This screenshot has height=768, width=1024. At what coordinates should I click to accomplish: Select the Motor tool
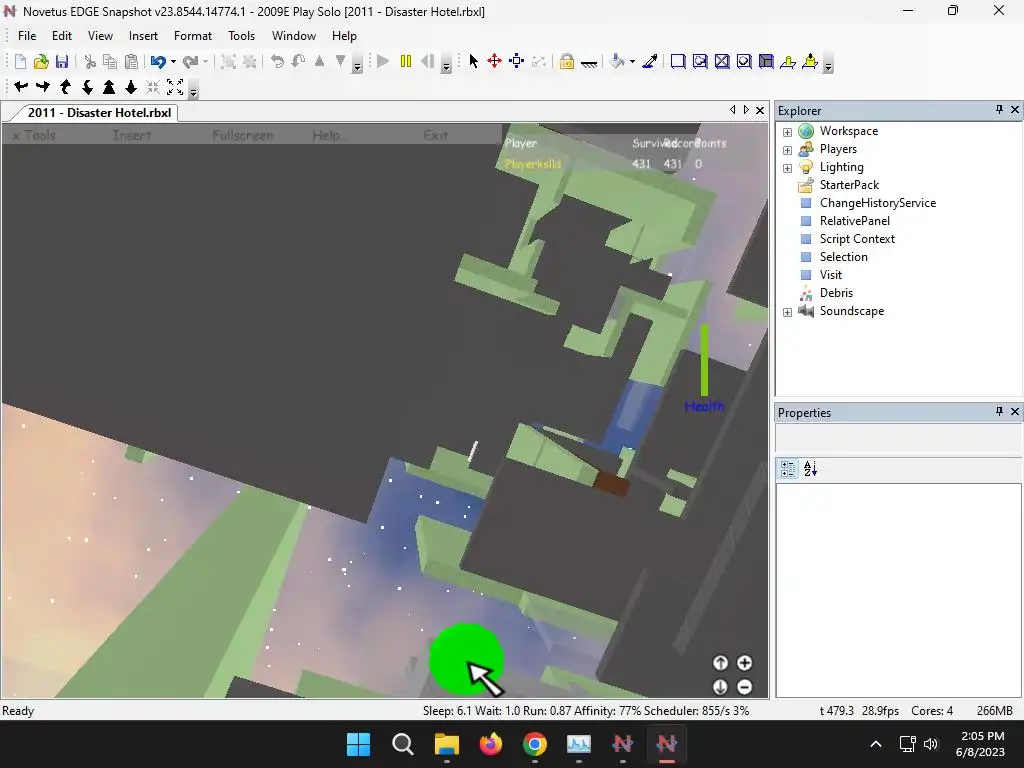(810, 61)
